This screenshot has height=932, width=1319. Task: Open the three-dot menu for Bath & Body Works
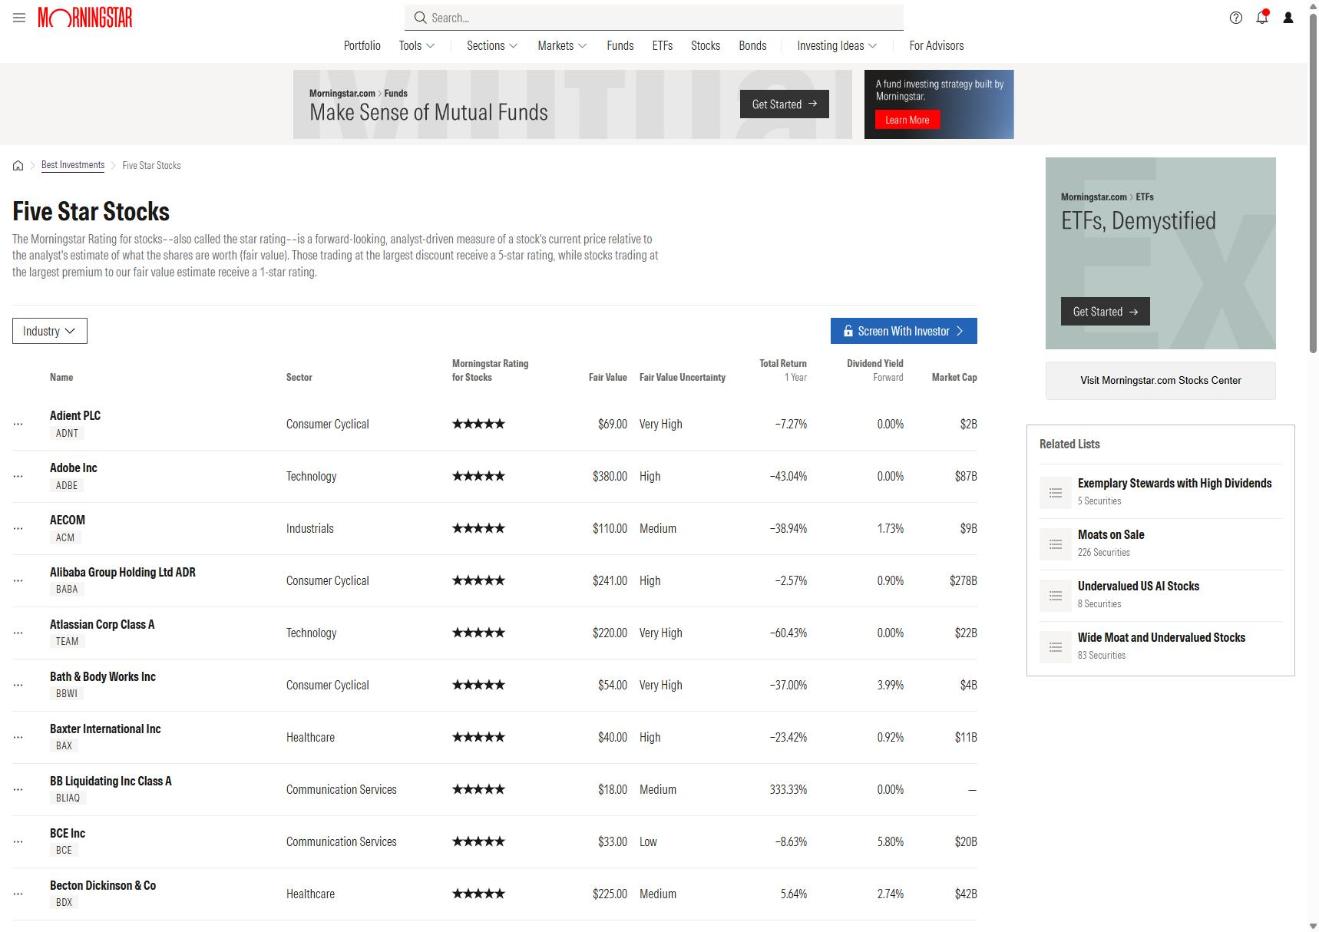tap(18, 686)
